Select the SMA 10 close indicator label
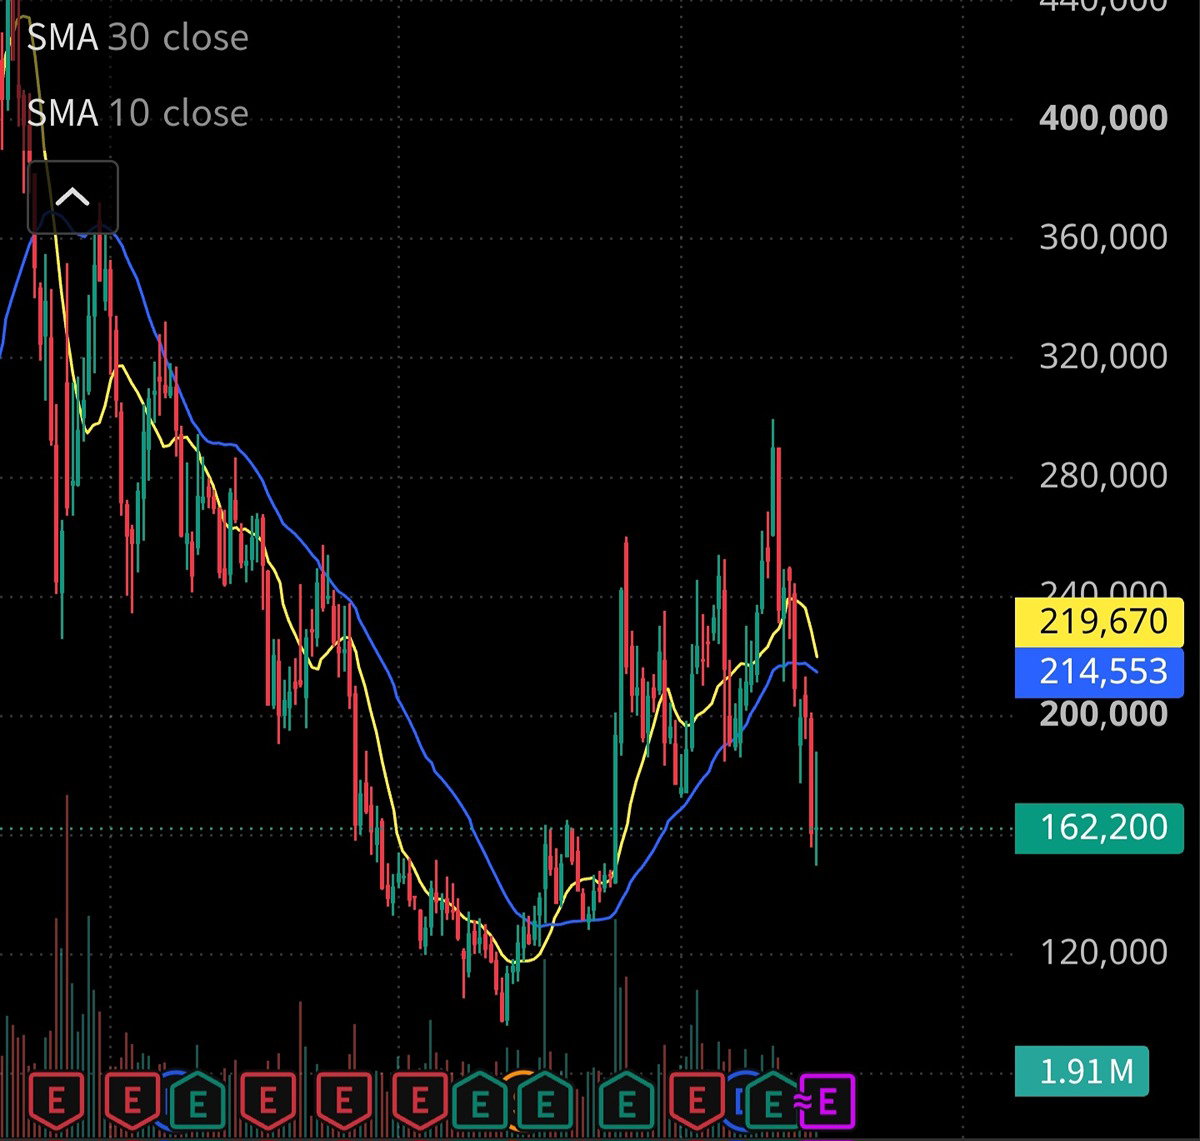The width and height of the screenshot is (1200, 1141). [138, 113]
